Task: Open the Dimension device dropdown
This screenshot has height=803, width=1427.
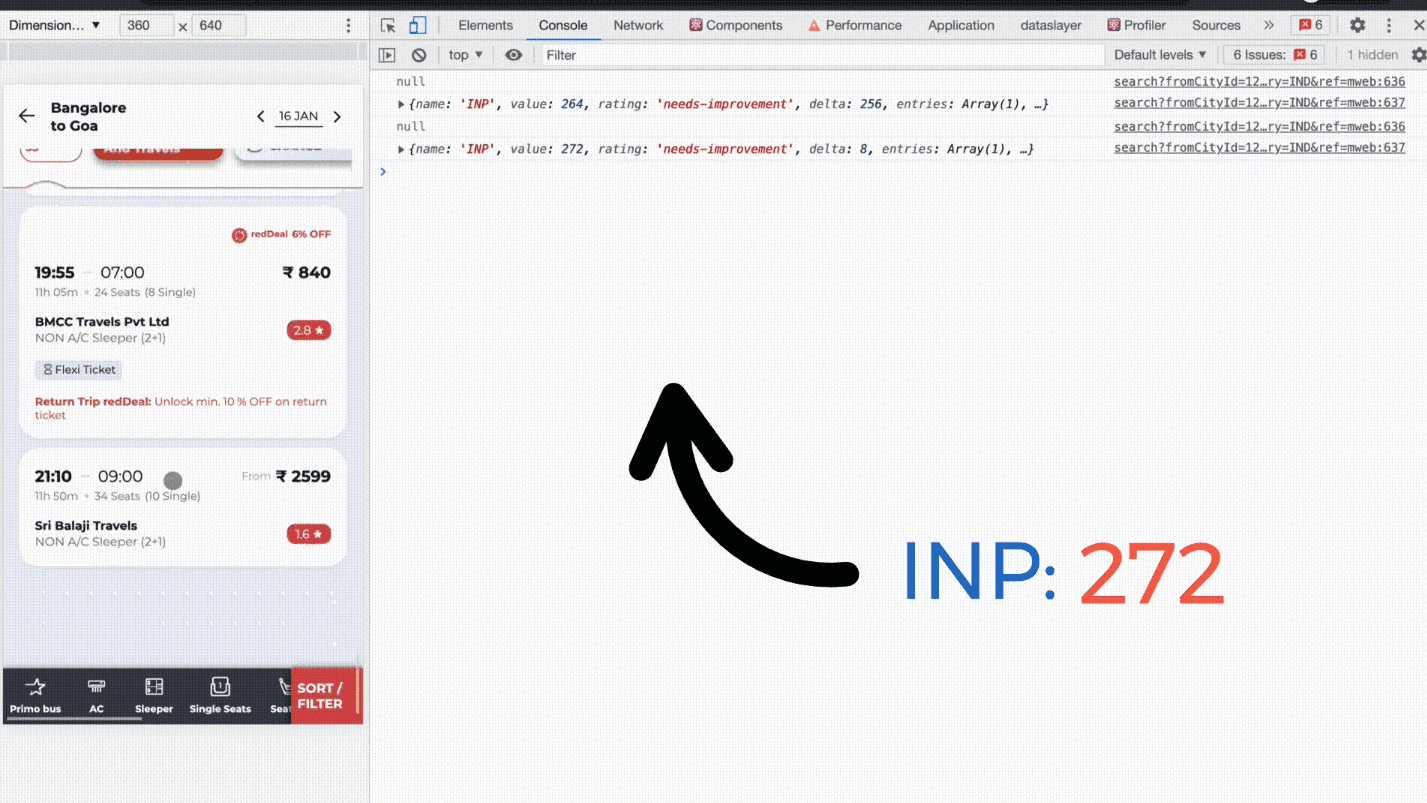Action: [x=55, y=24]
